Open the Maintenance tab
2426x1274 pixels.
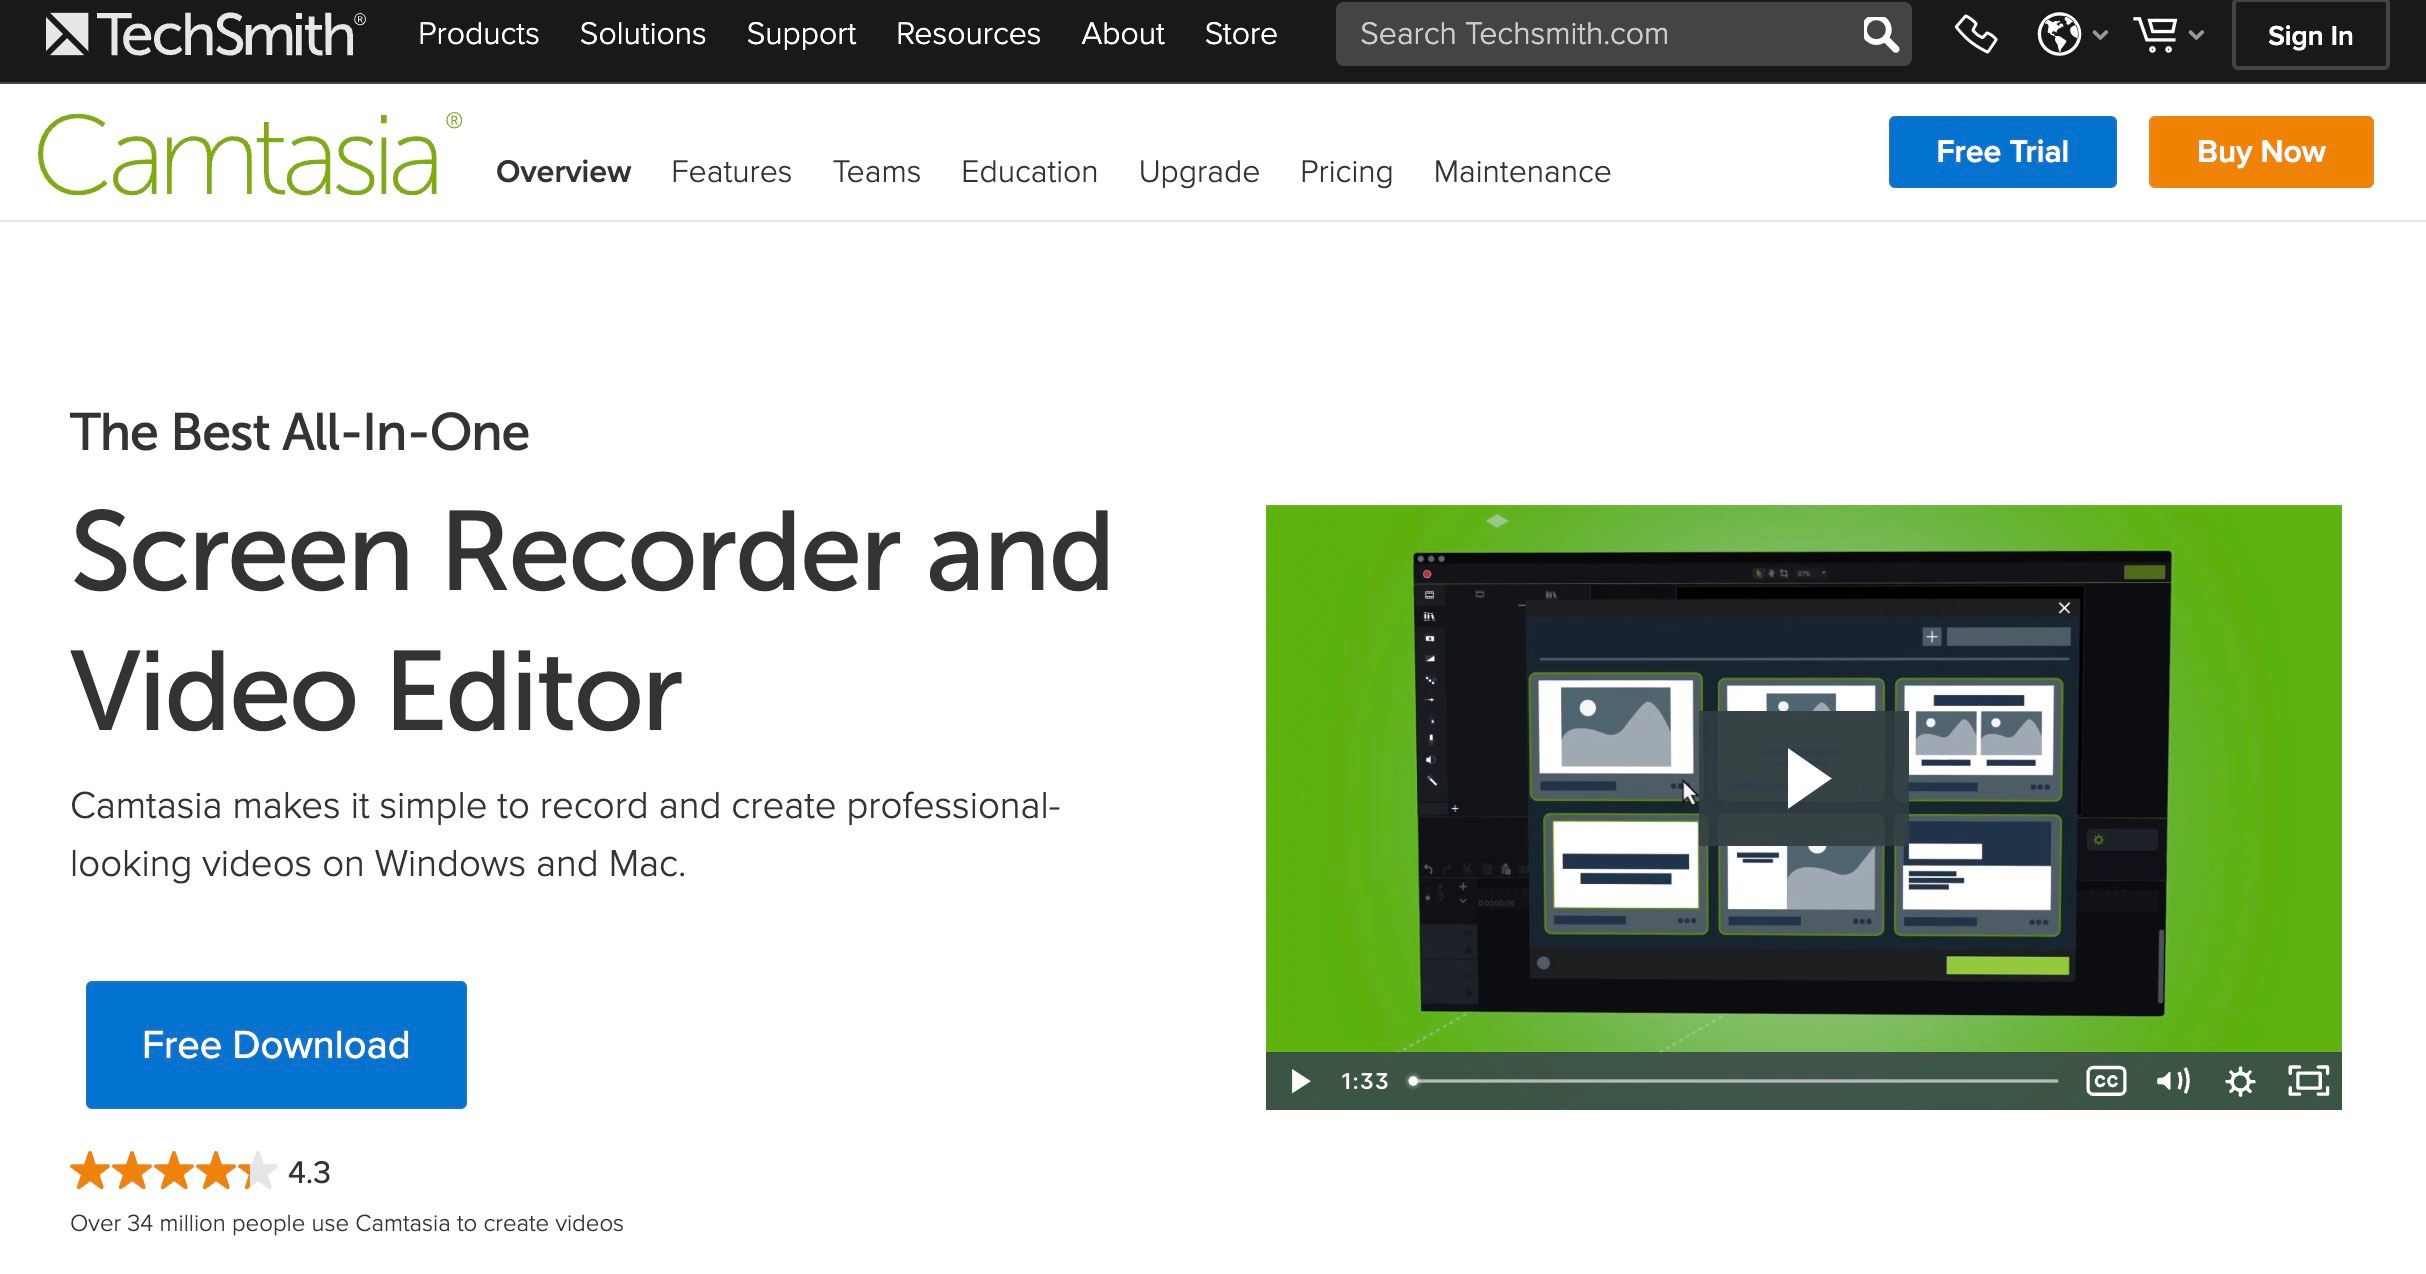(1522, 172)
